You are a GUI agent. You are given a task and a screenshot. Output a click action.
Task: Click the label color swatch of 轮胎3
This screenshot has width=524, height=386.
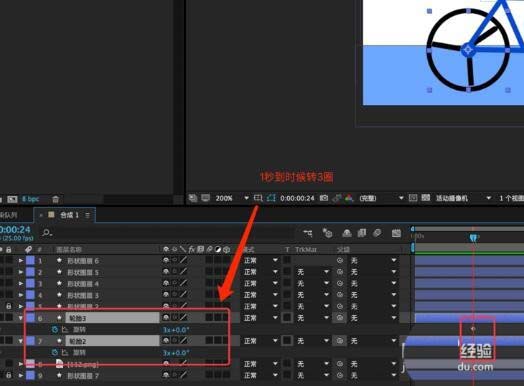pos(30,317)
